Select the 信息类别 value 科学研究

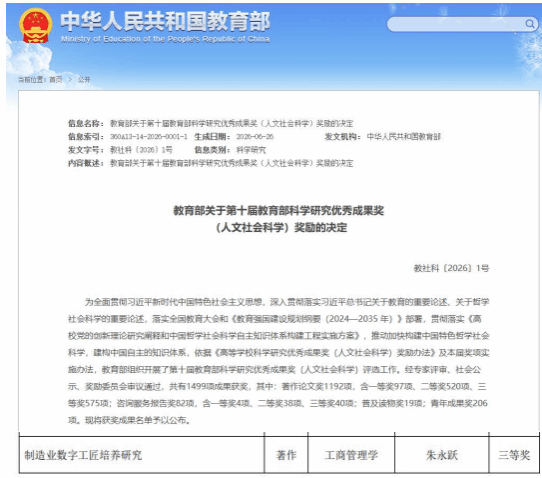tap(251, 150)
